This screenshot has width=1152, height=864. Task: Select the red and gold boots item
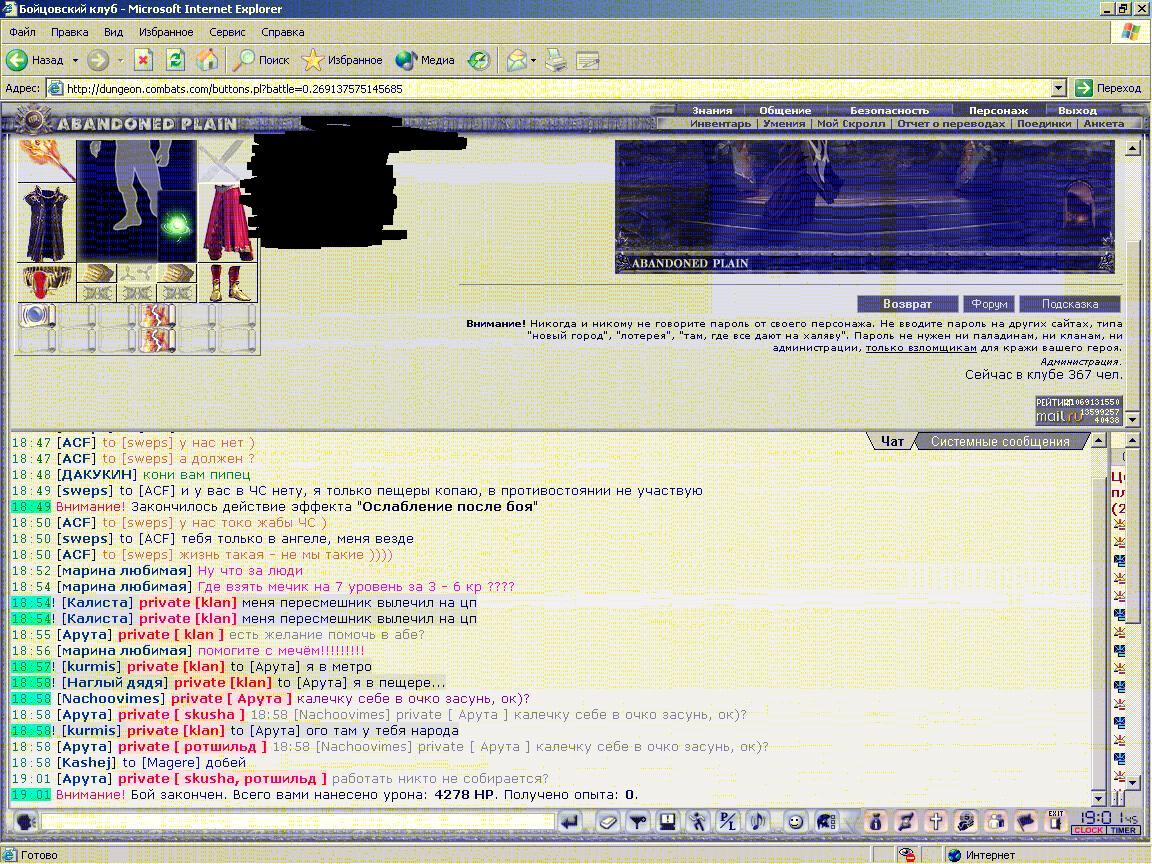click(228, 283)
